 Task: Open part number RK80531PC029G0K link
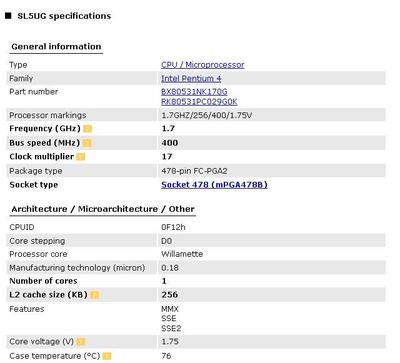(199, 101)
